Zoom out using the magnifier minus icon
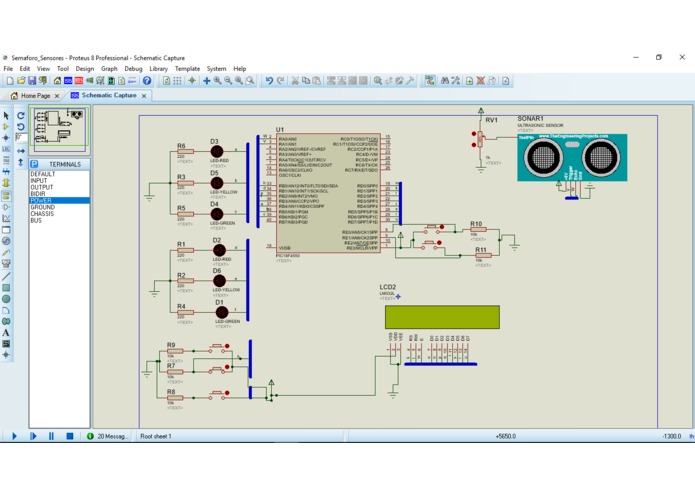This screenshot has height=494, width=695. tap(228, 81)
